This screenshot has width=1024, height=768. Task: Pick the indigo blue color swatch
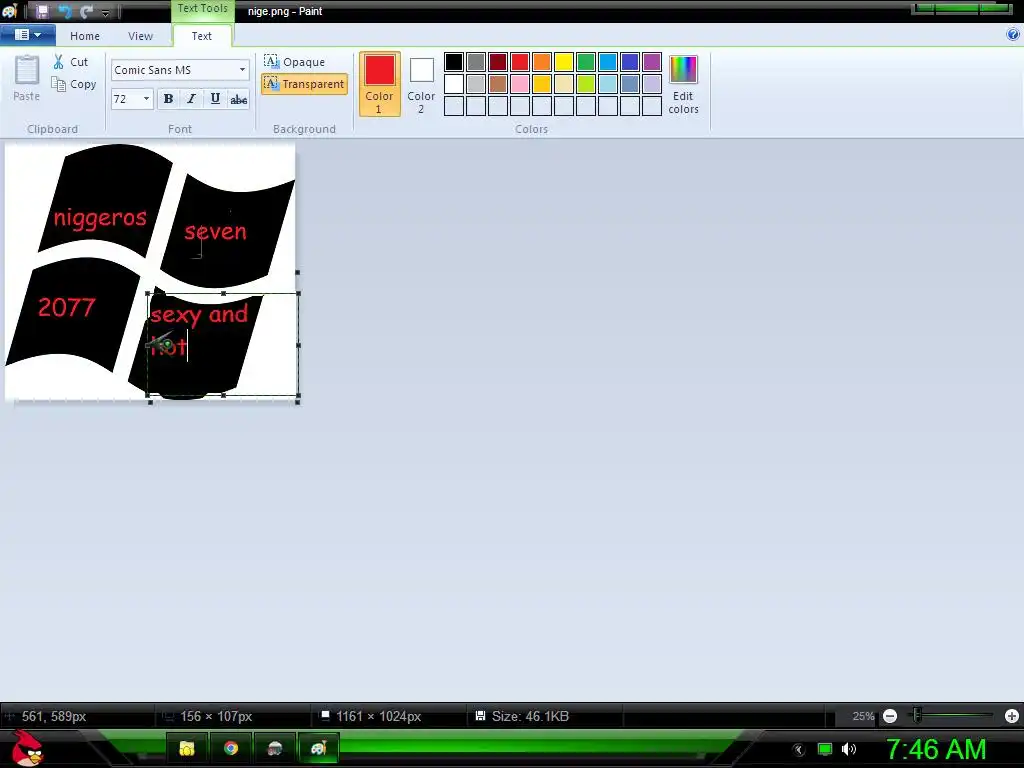tap(630, 62)
